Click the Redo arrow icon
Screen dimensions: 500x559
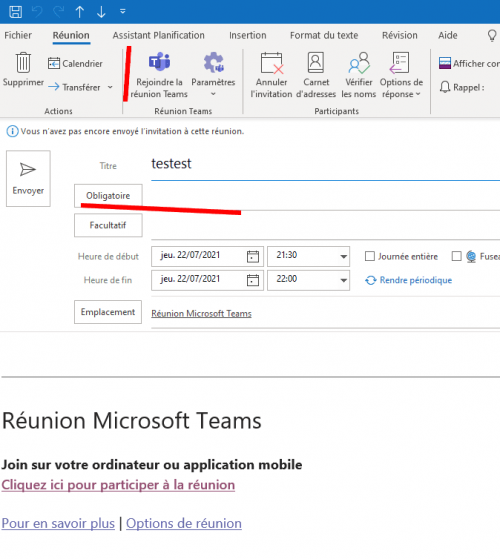(x=58, y=12)
